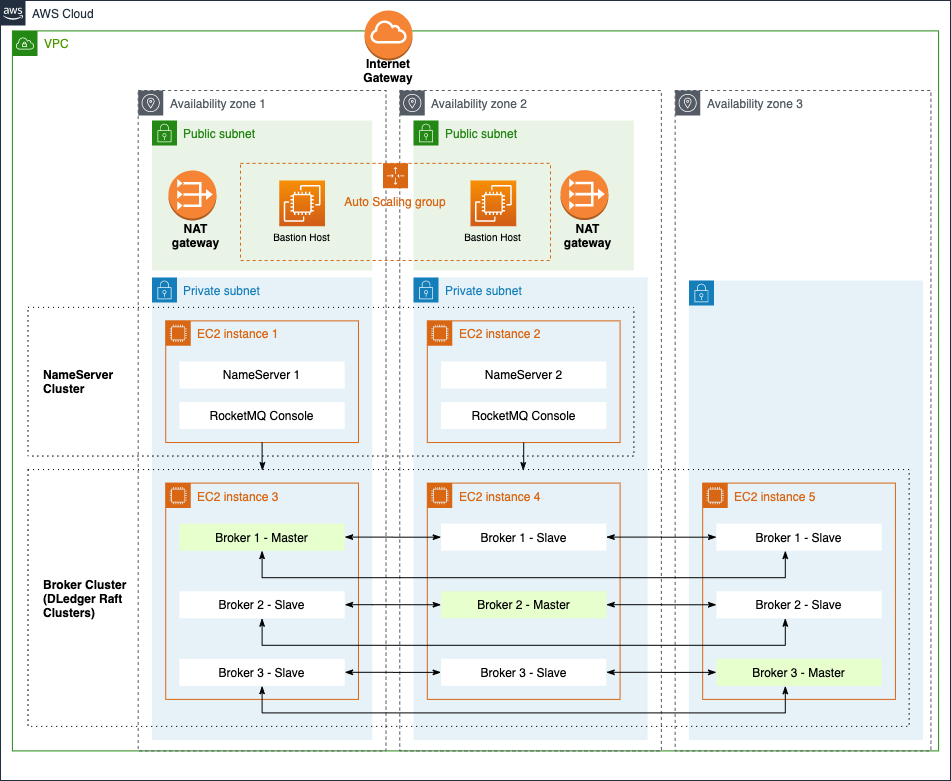Select the 'Bastion Host' text in zone 2

click(x=492, y=238)
